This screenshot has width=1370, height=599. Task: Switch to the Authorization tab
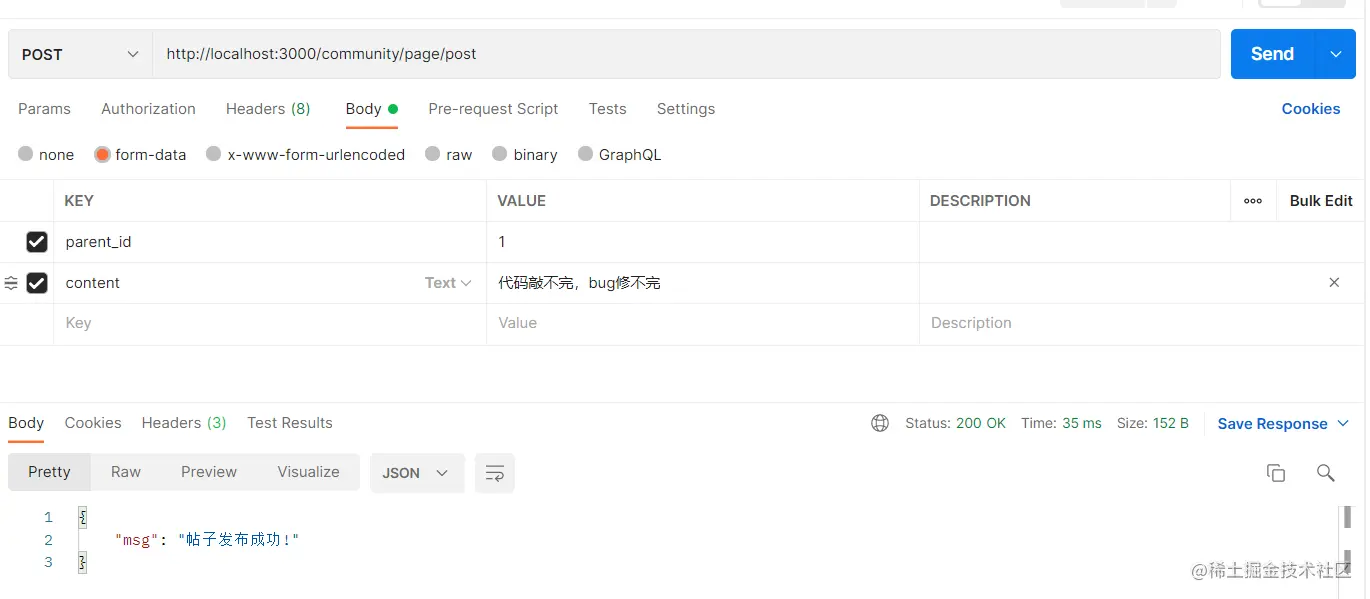(x=148, y=109)
